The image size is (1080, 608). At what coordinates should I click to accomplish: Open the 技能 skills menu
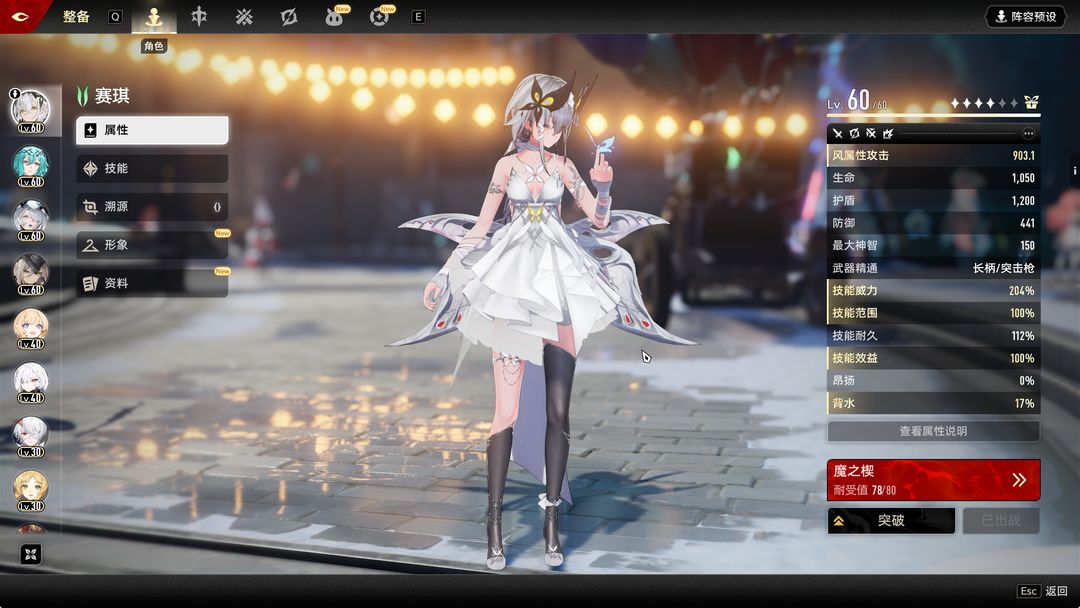152,168
